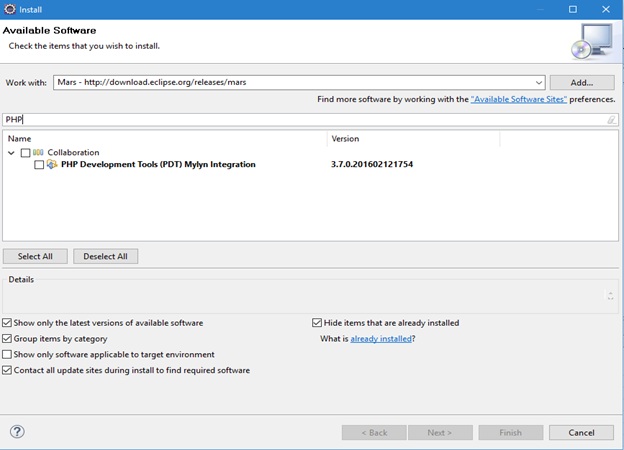Viewport: 624px width, 450px height.
Task: Click the Version column header
Action: (x=413, y=138)
